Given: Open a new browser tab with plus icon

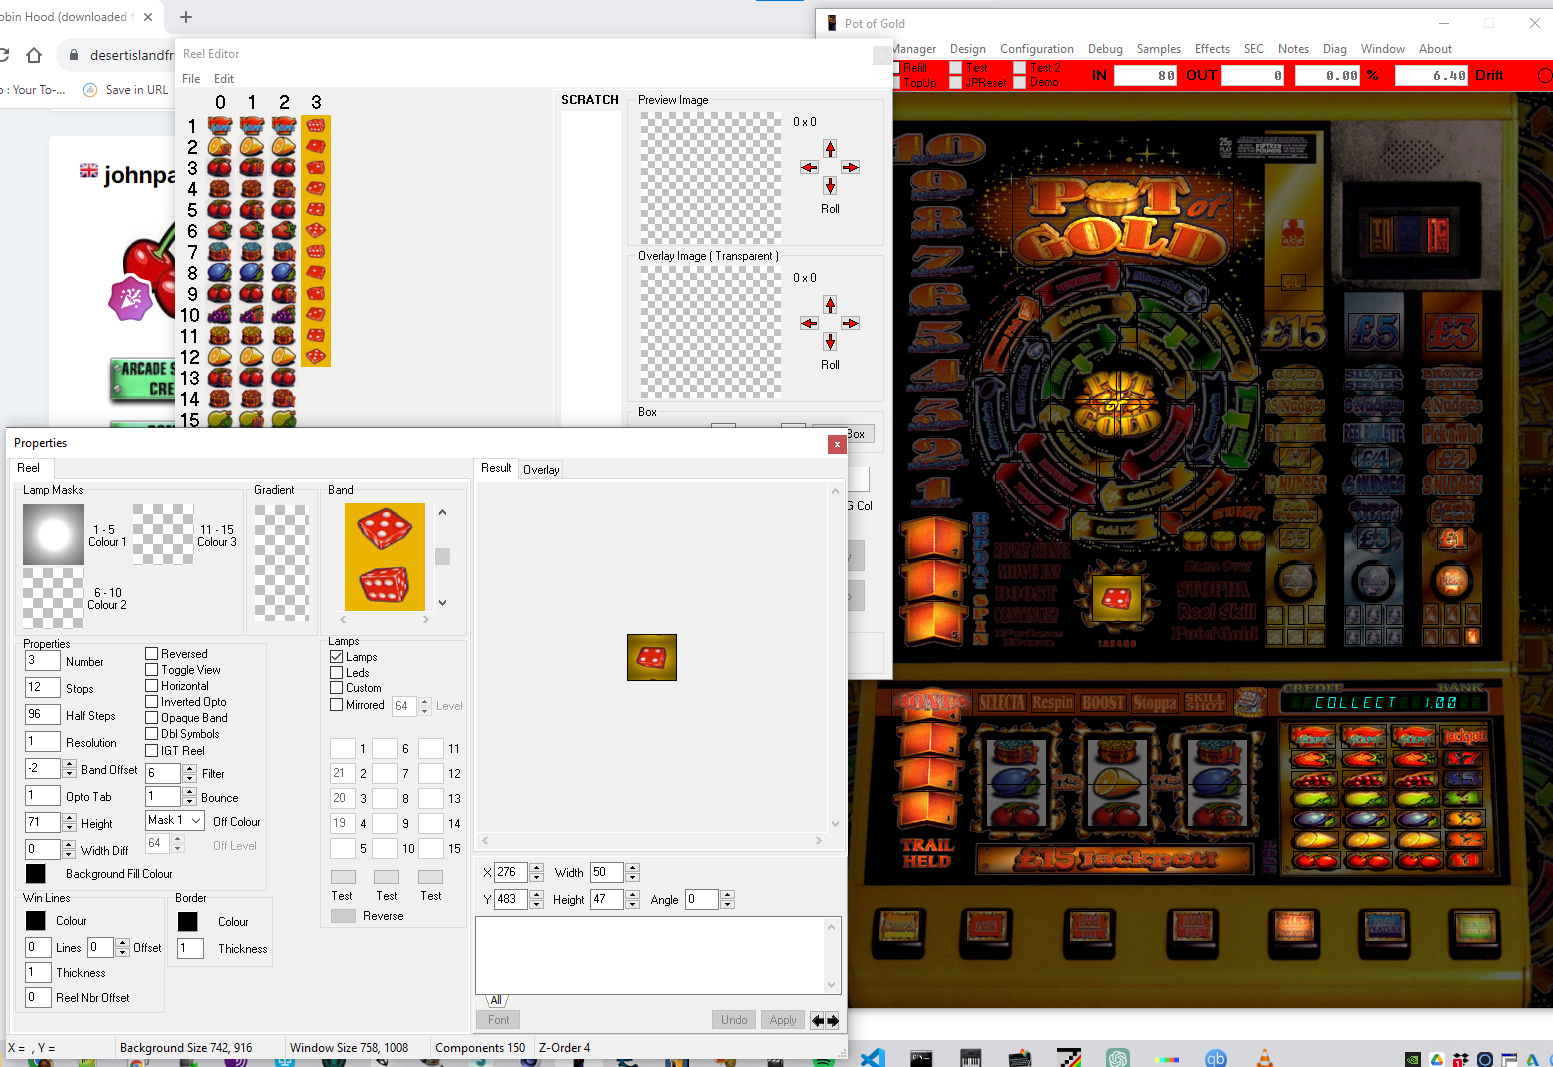Looking at the screenshot, I should [x=186, y=17].
